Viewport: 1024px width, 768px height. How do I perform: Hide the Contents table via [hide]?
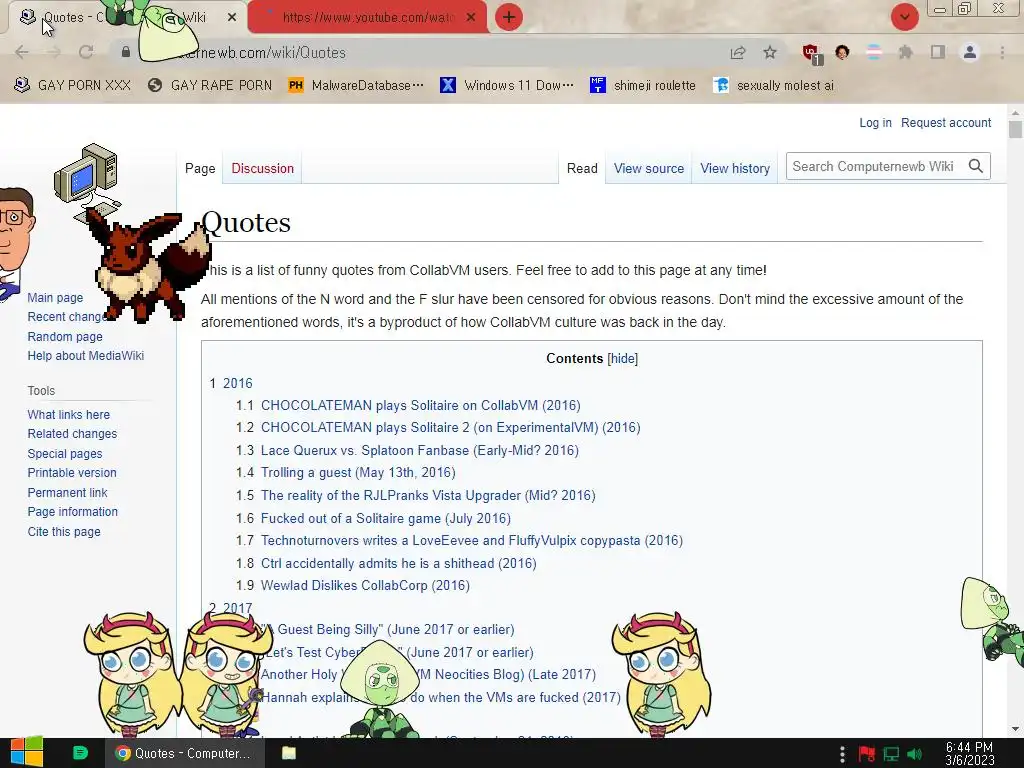coord(622,359)
